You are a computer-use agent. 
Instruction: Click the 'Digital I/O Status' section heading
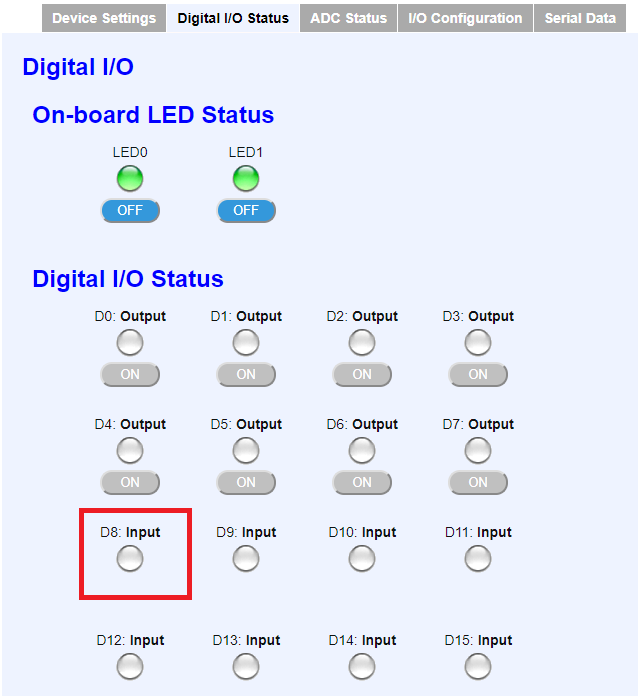point(128,279)
